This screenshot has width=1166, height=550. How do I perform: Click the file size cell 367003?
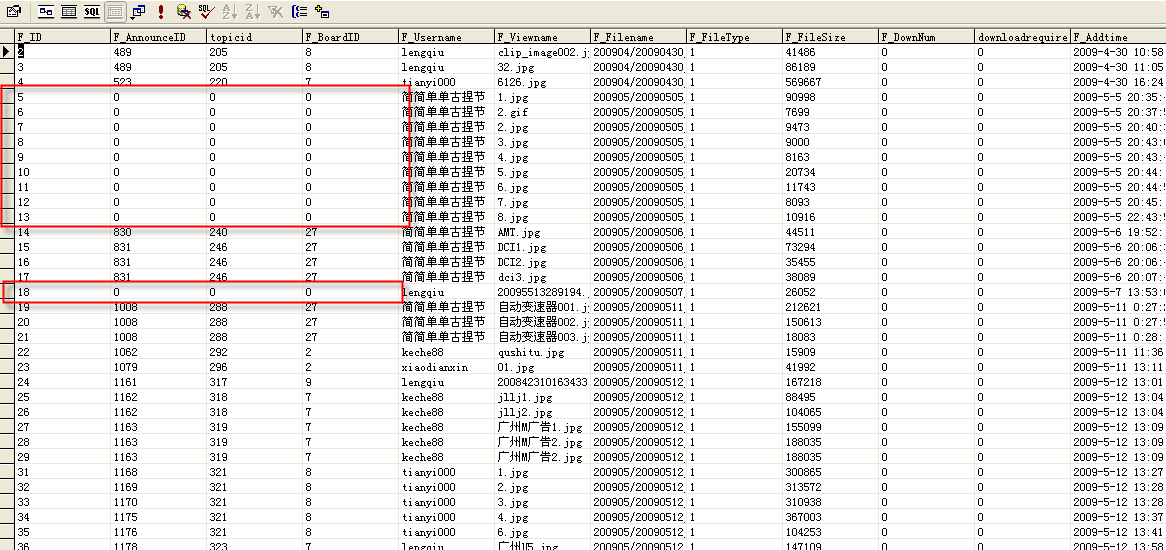pos(830,517)
